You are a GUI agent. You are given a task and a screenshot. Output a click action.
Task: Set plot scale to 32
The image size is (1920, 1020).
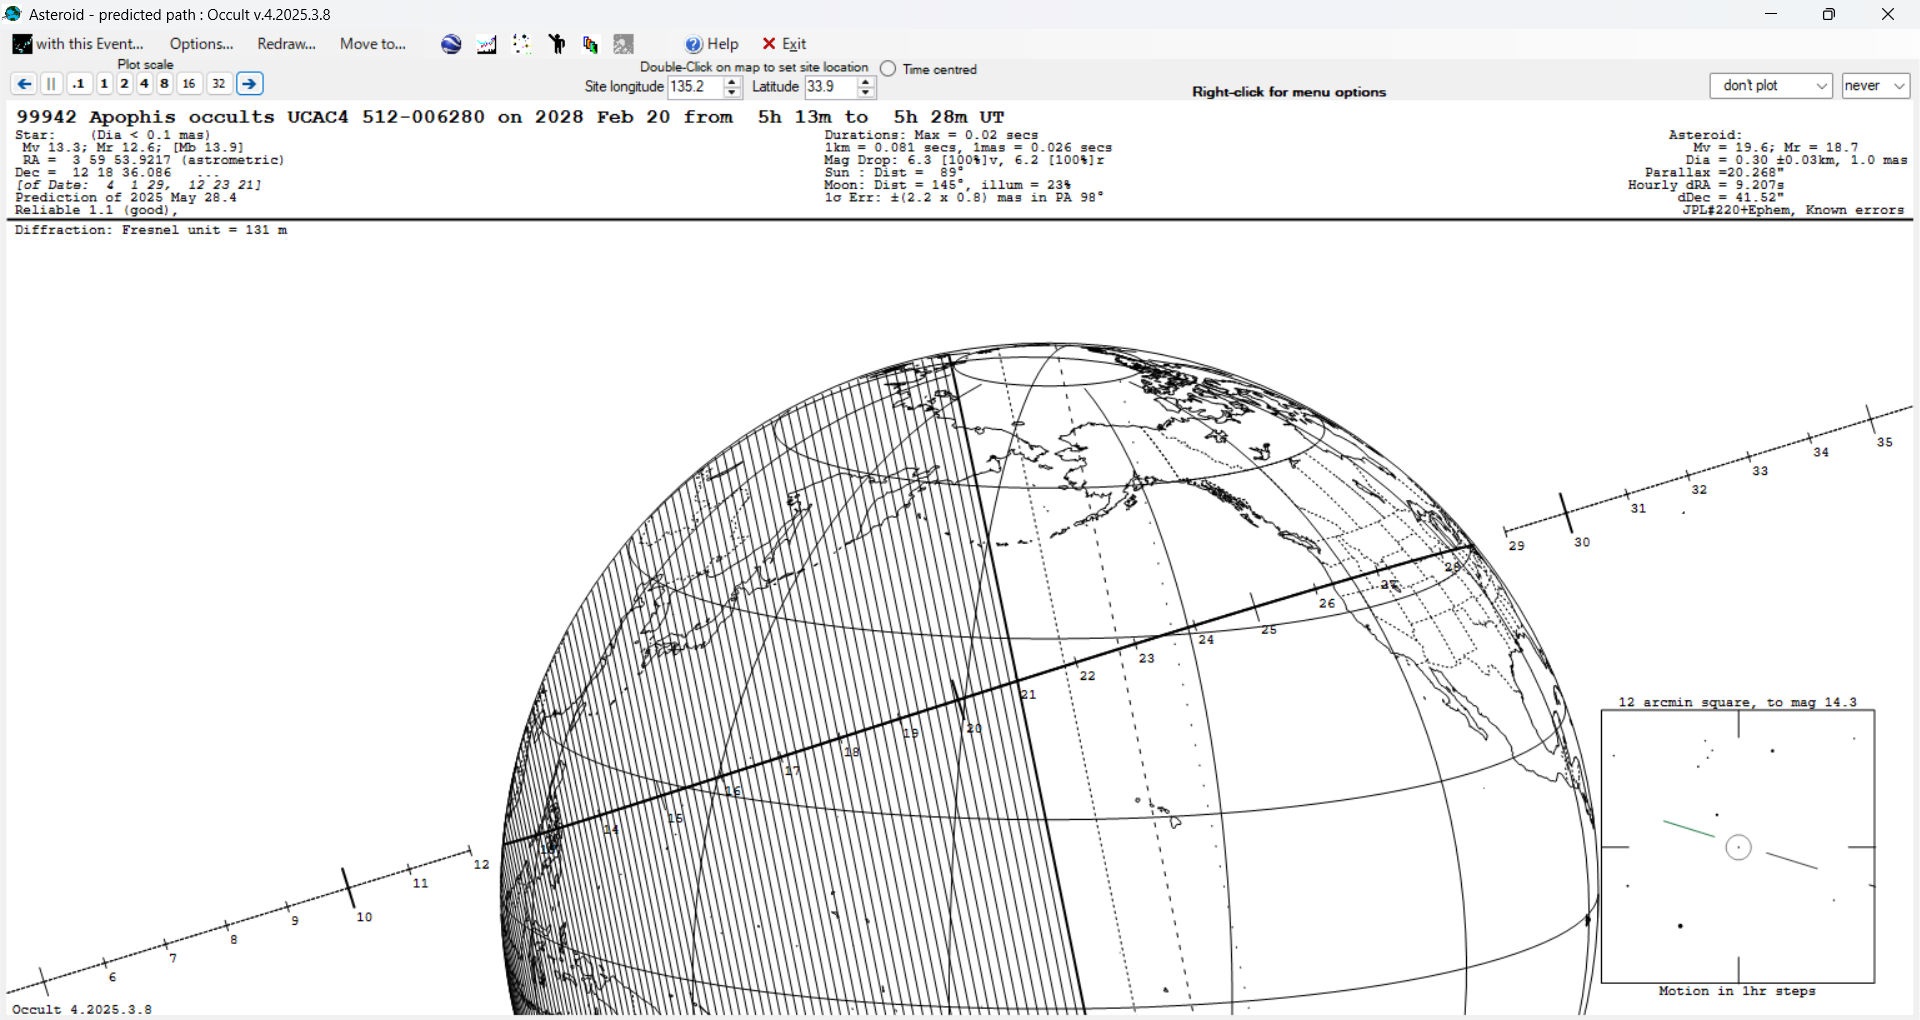[x=219, y=84]
